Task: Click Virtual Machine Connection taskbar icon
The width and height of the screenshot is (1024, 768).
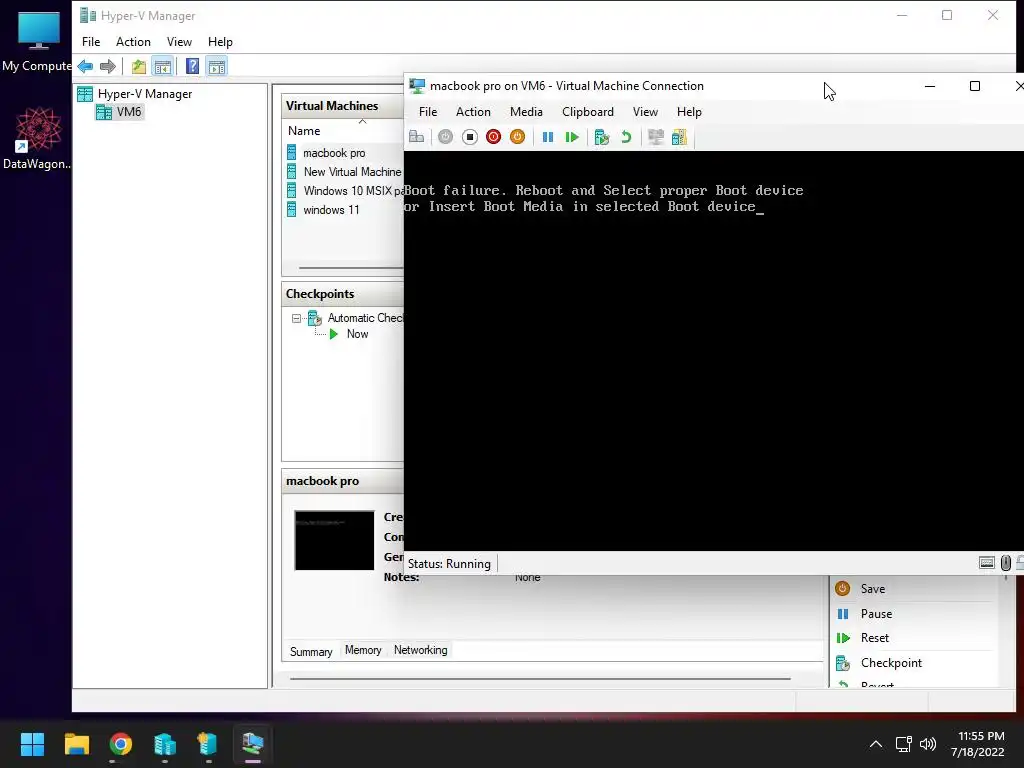Action: (252, 744)
